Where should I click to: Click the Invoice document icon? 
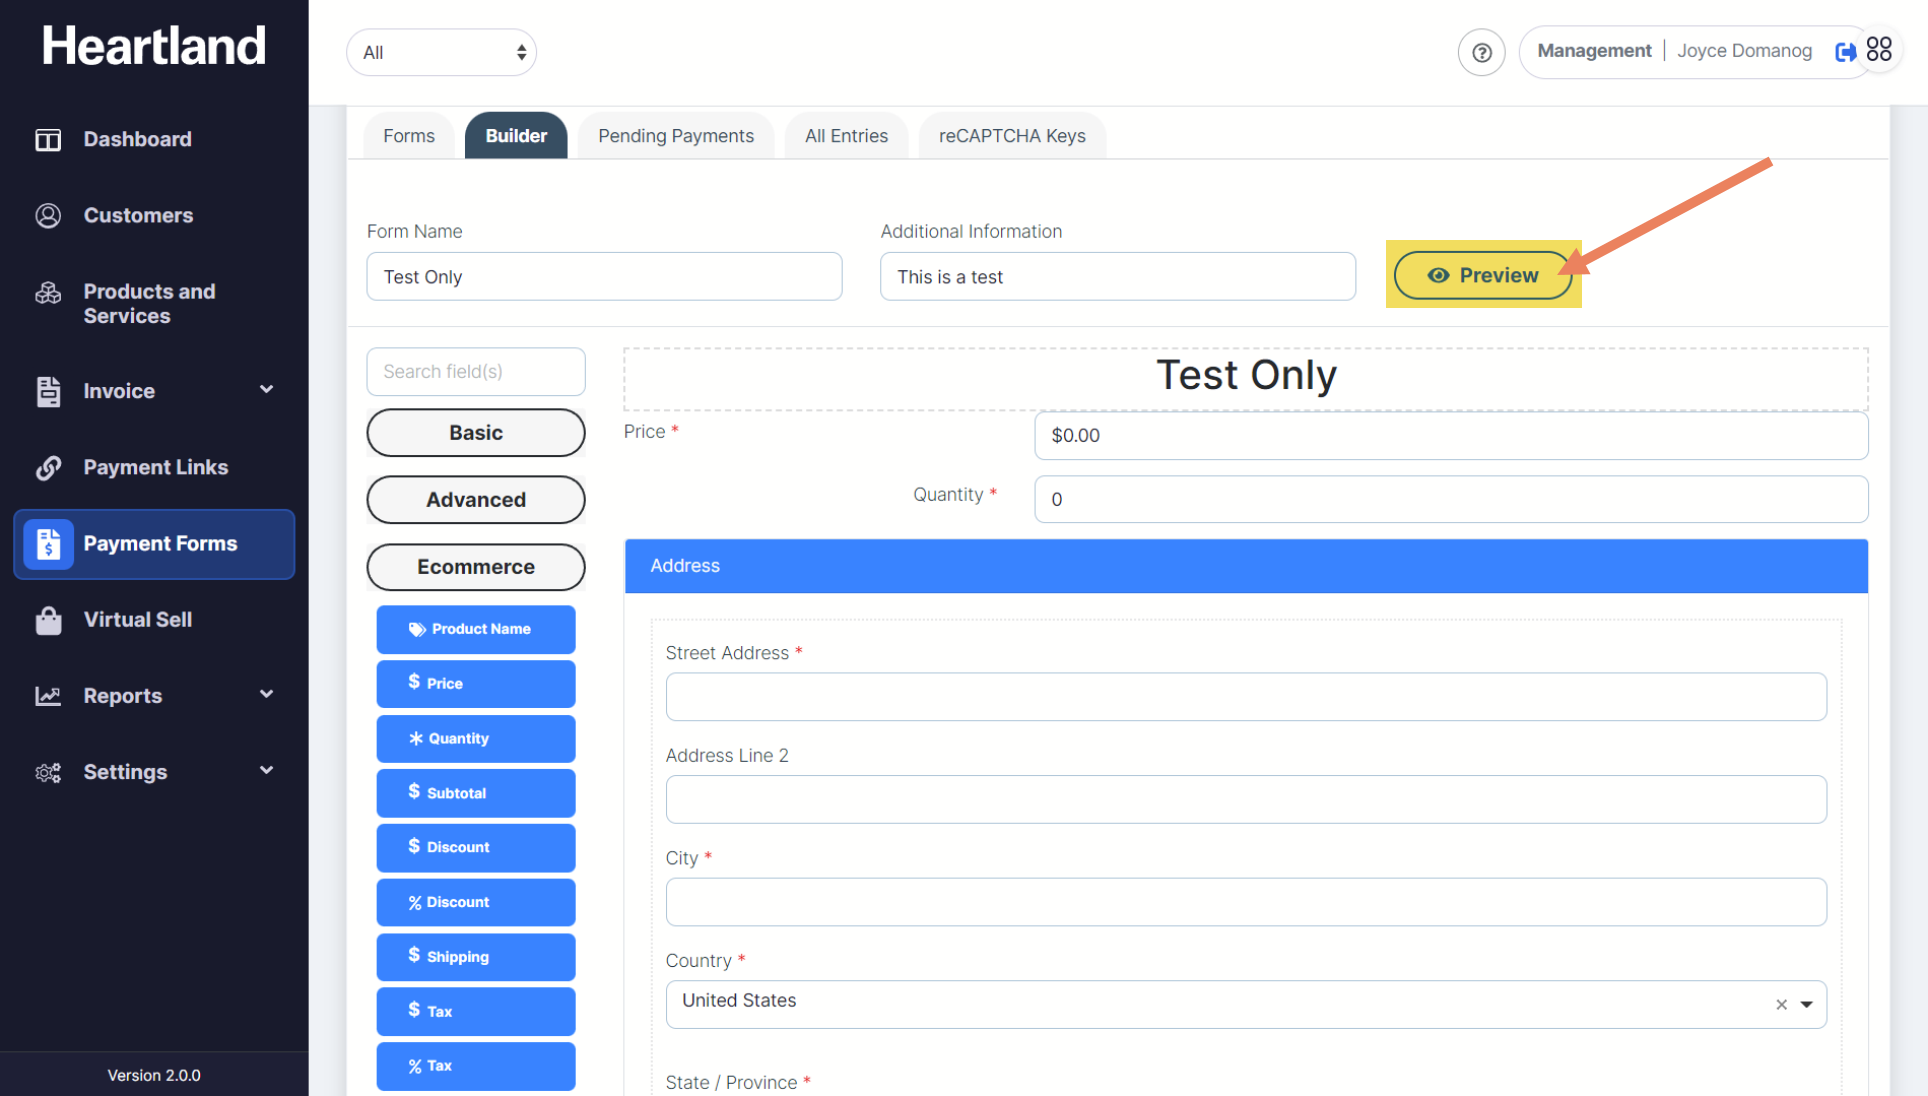(x=48, y=391)
